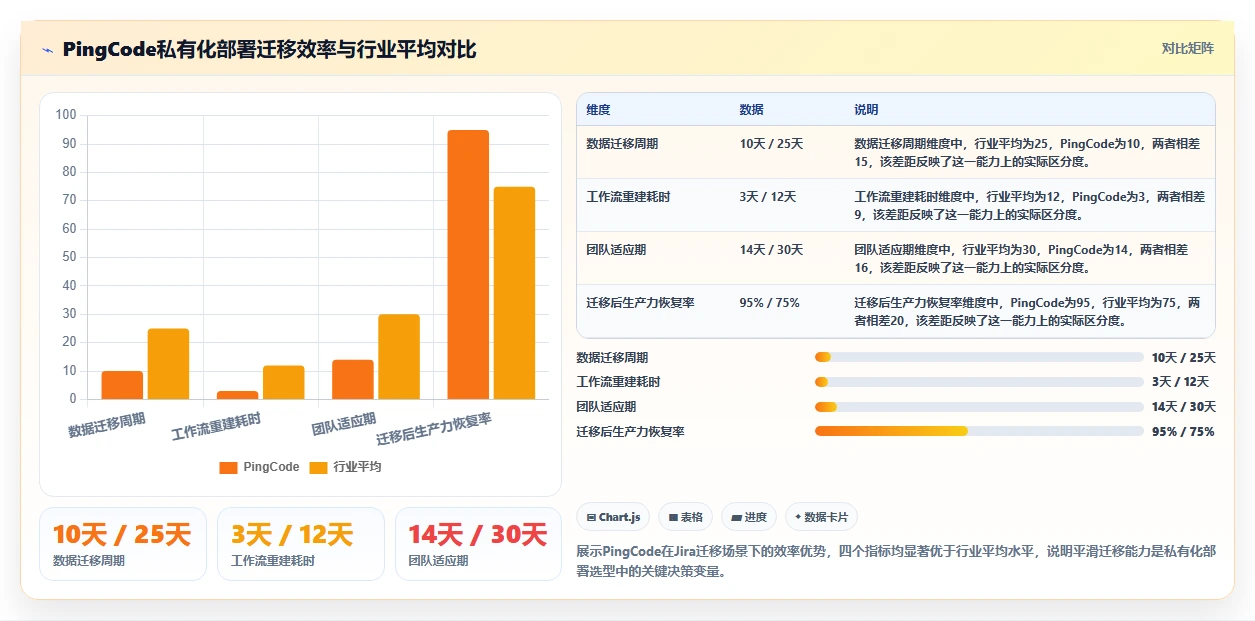The width and height of the screenshot is (1255, 621).
Task: Click the 工作流重建耗时 progress bar
Action: (979, 382)
